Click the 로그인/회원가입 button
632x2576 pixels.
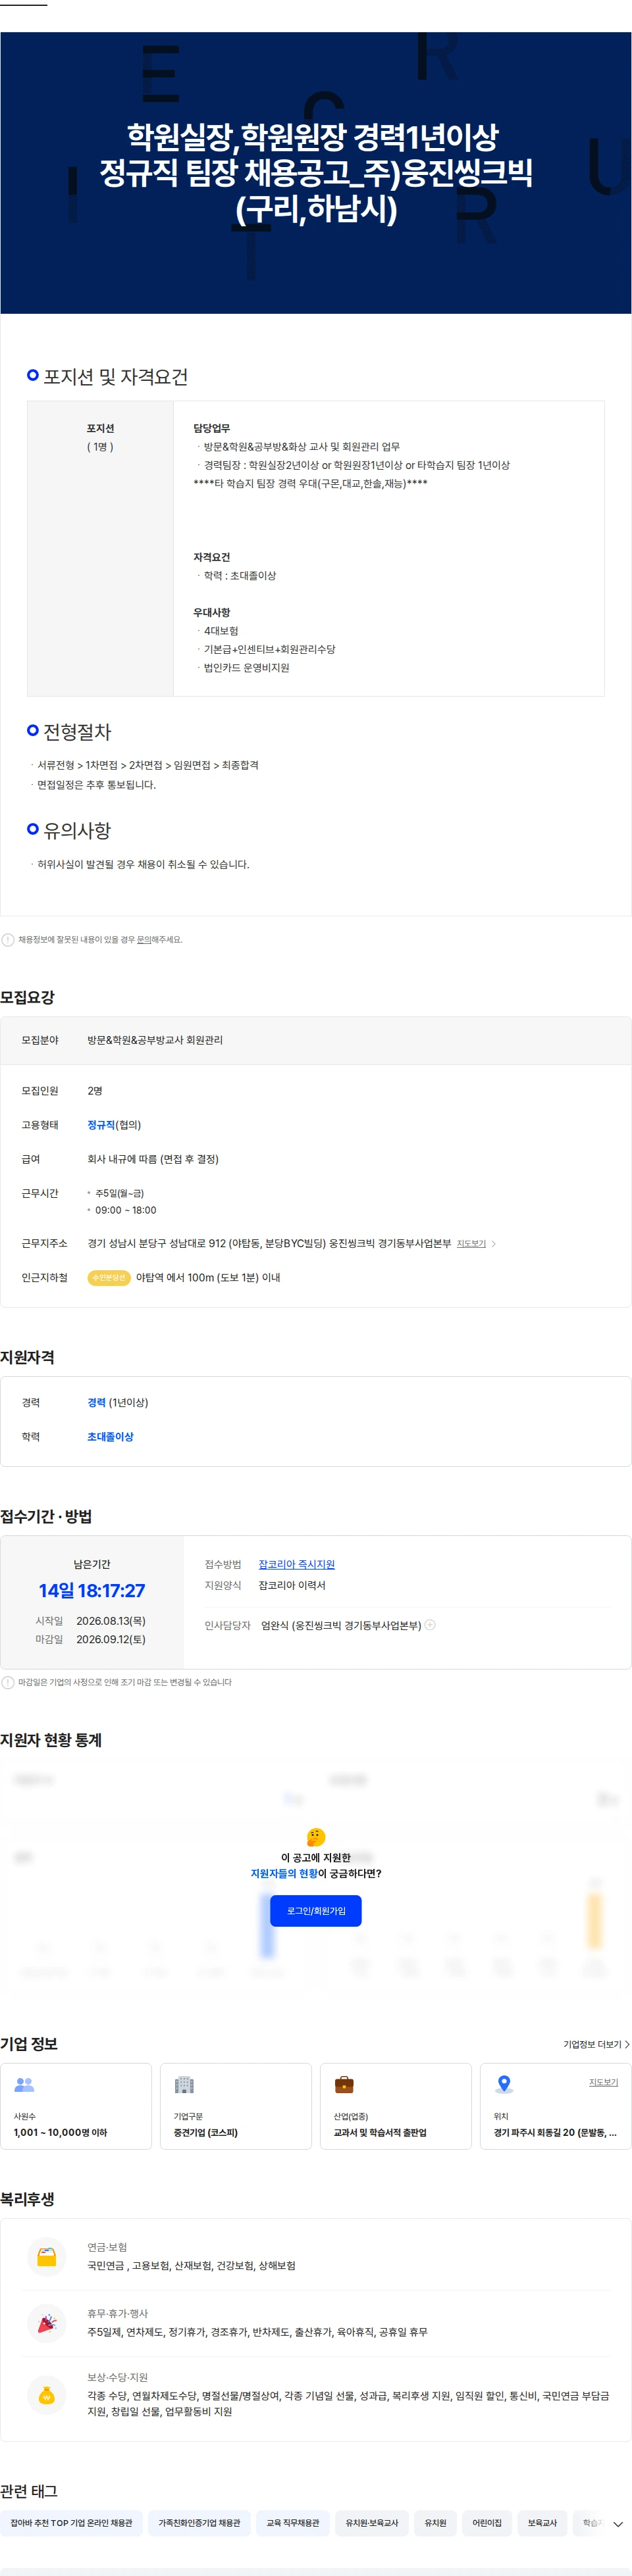pyautogui.click(x=316, y=1910)
